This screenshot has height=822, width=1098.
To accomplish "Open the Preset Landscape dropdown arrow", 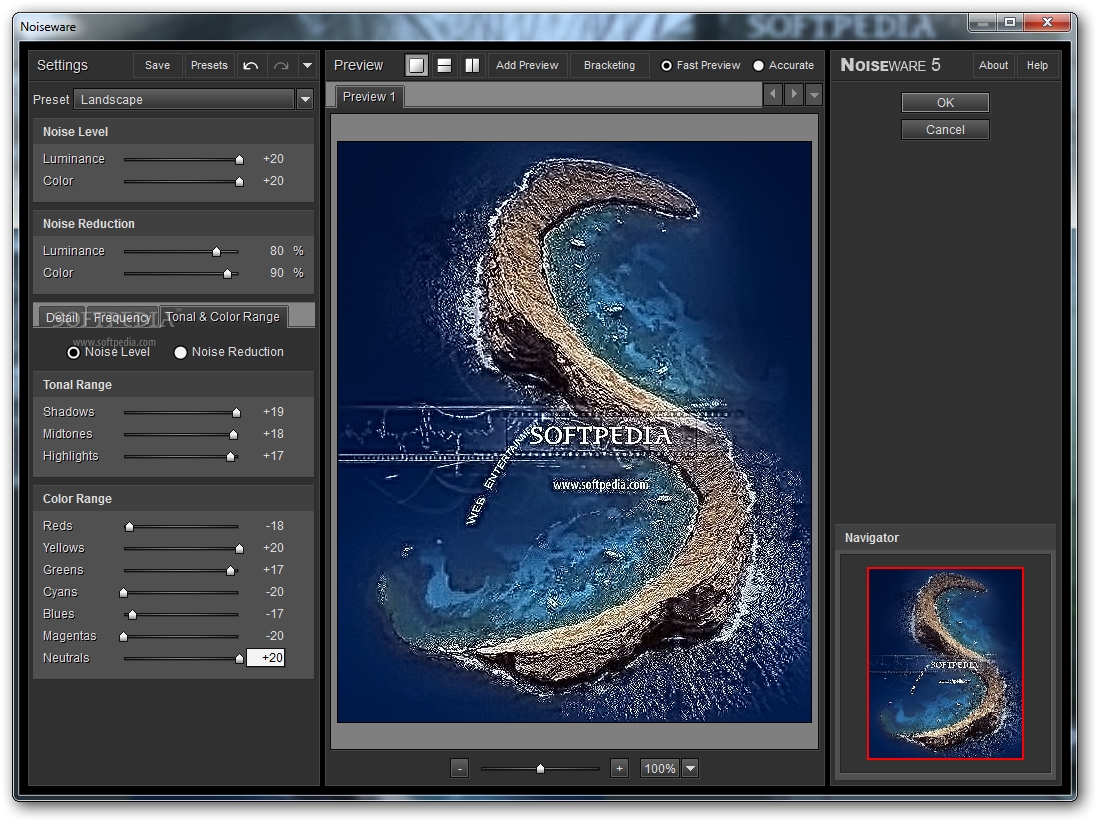I will tap(305, 99).
